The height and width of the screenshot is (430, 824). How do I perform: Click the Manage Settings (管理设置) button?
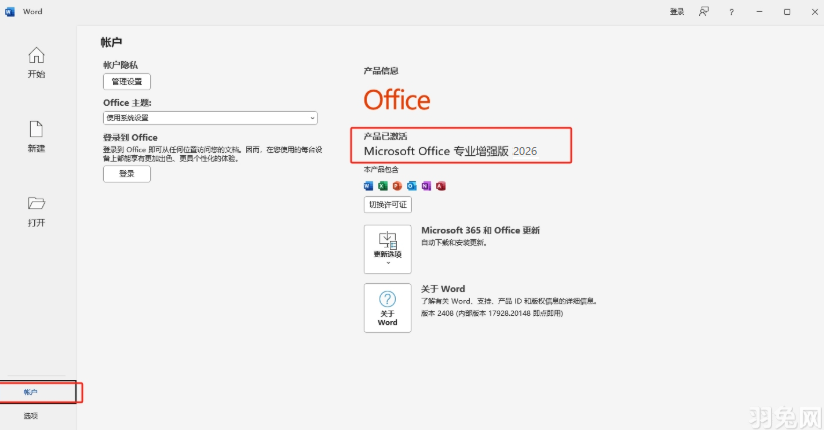[127, 82]
